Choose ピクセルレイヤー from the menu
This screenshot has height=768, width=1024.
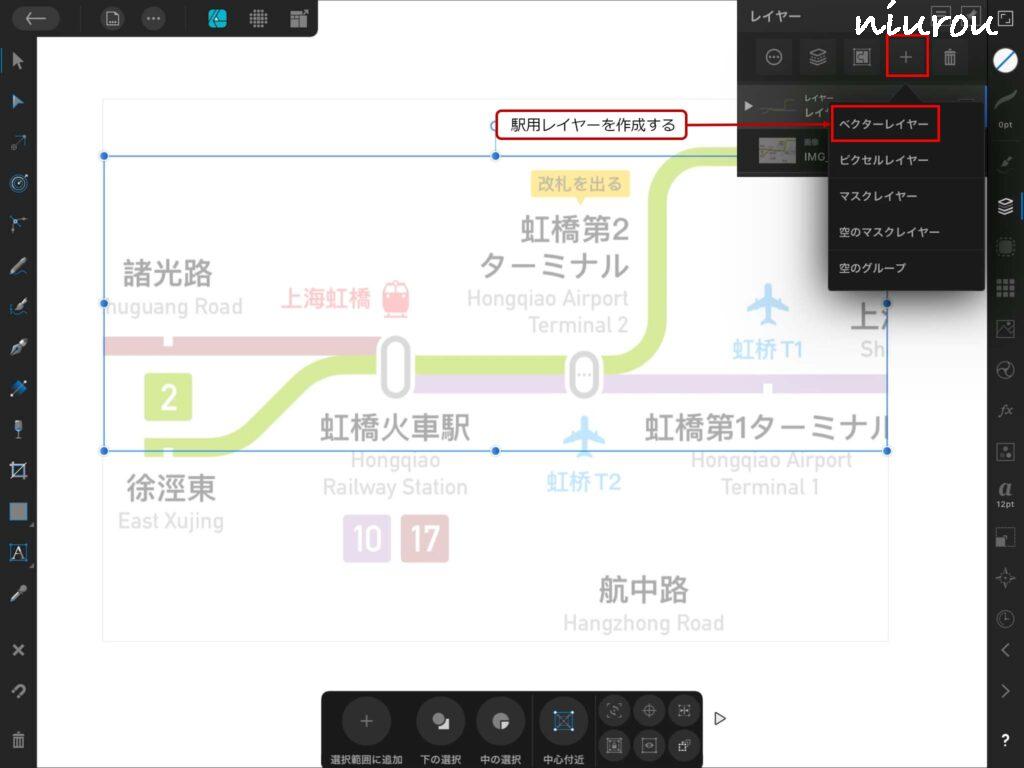[884, 160]
